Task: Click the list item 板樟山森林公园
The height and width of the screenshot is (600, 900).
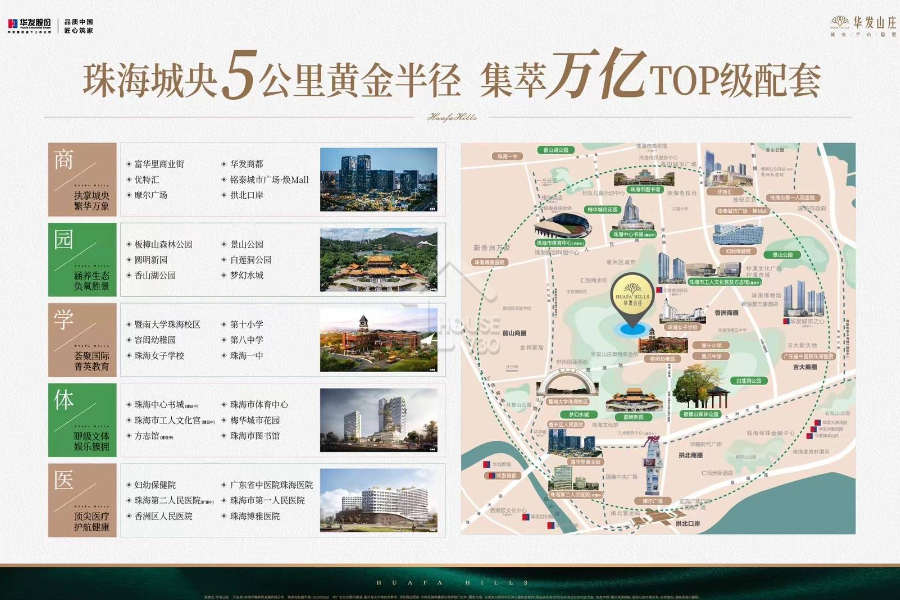Action: (x=163, y=244)
